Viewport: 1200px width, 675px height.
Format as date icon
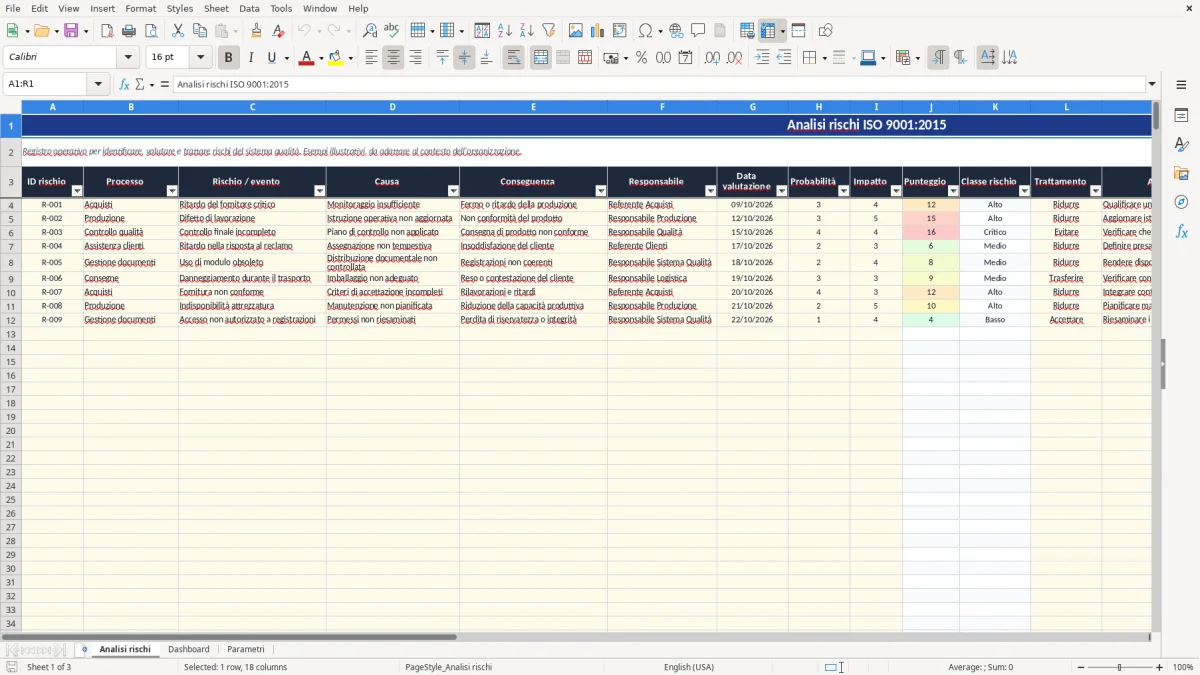[685, 58]
